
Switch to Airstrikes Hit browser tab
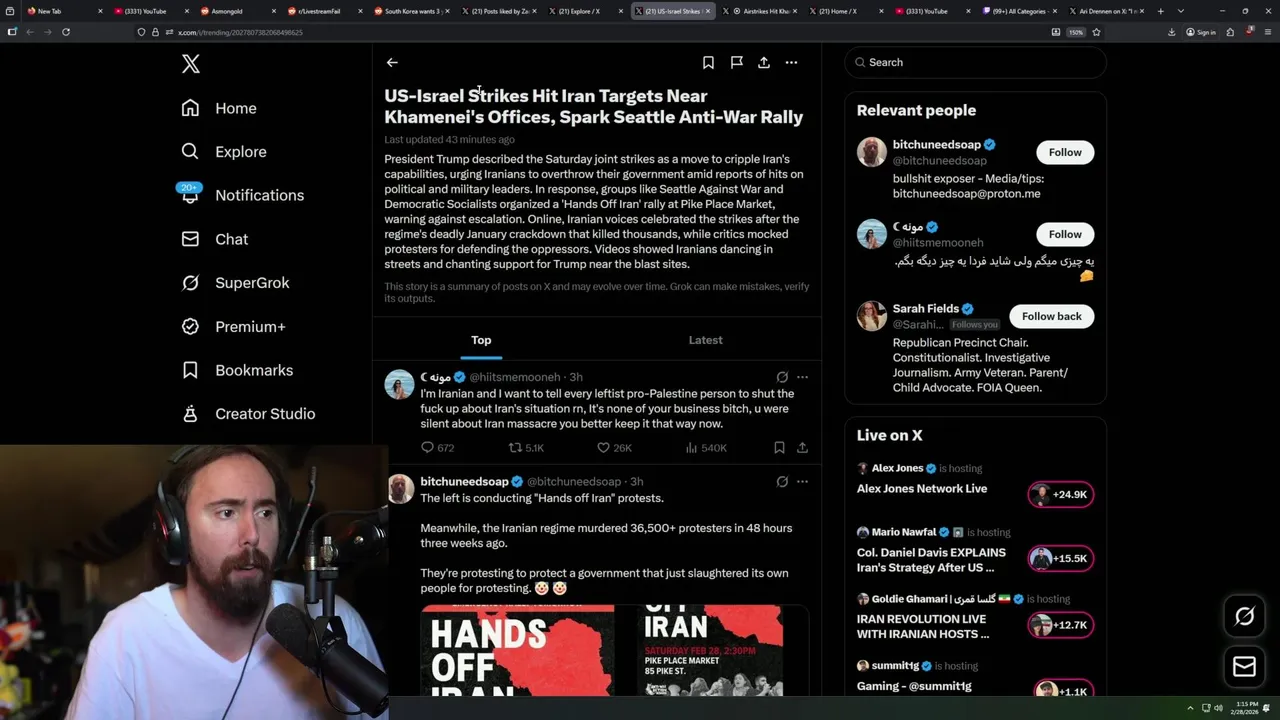tap(760, 11)
